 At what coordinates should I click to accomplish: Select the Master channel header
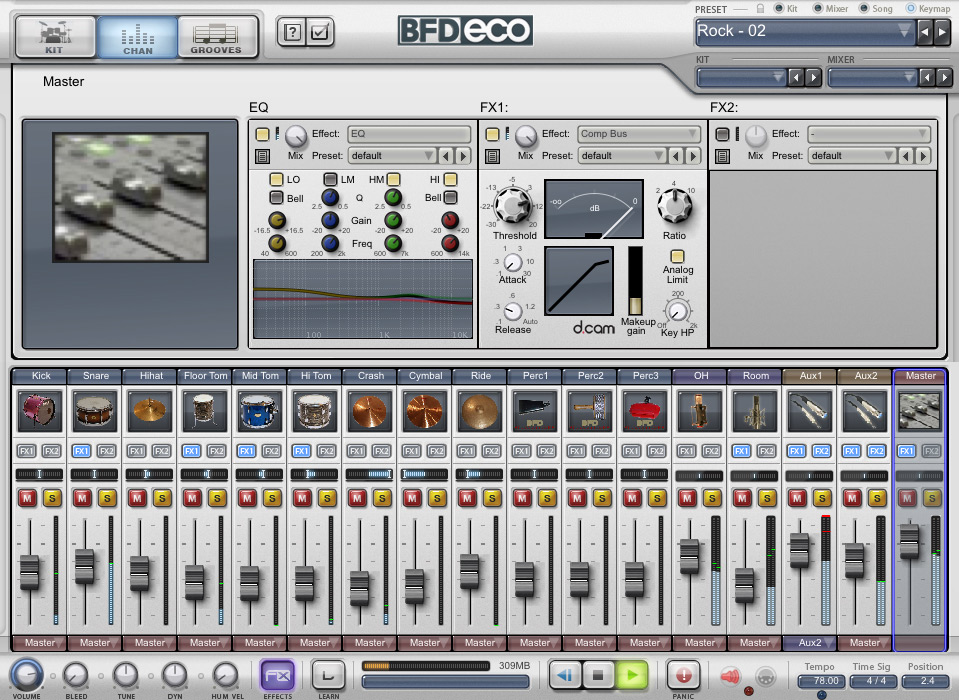pos(920,376)
